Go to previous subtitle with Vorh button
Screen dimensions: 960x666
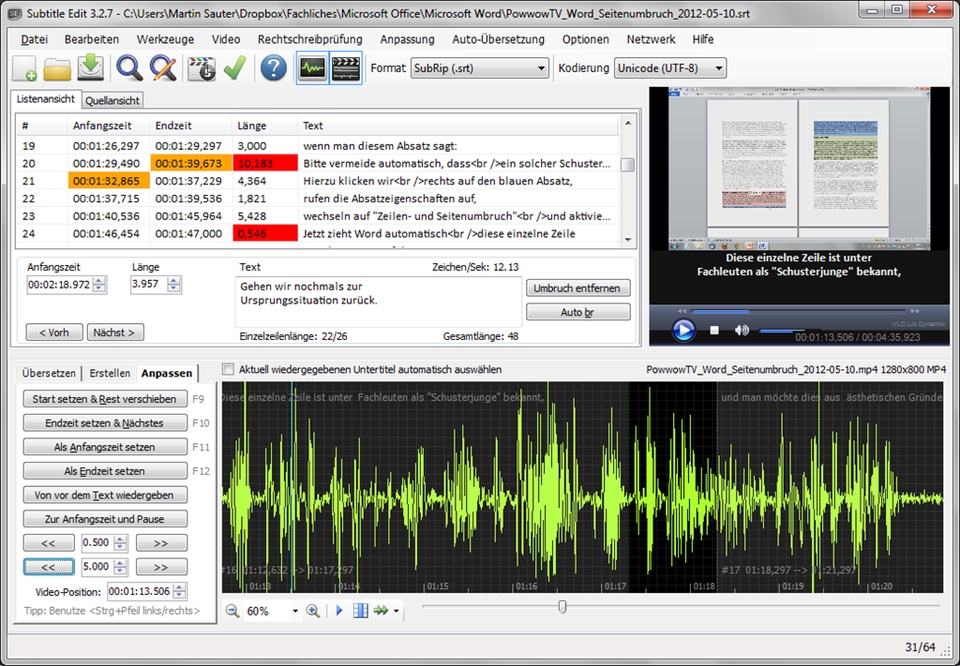[54, 332]
